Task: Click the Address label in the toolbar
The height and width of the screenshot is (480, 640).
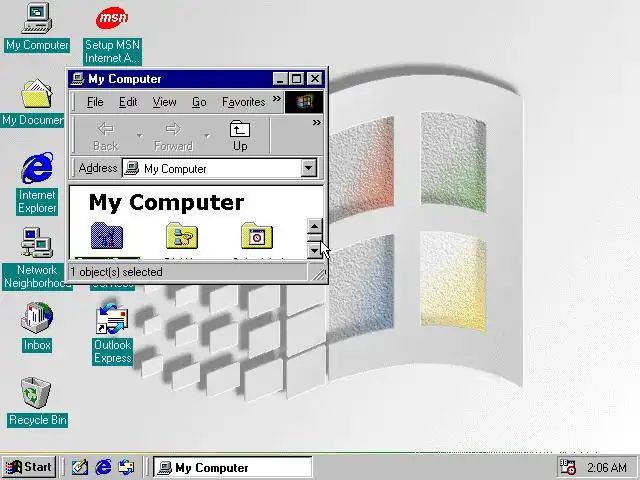Action: pos(98,168)
